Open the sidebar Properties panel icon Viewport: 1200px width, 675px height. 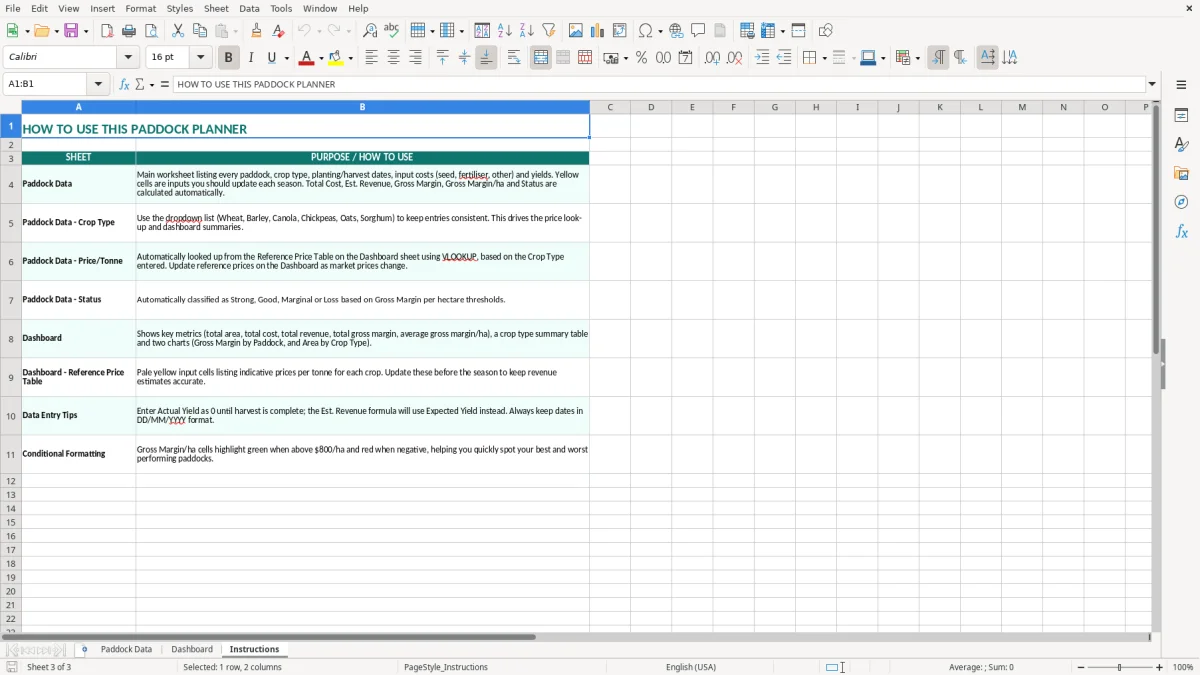1181,116
